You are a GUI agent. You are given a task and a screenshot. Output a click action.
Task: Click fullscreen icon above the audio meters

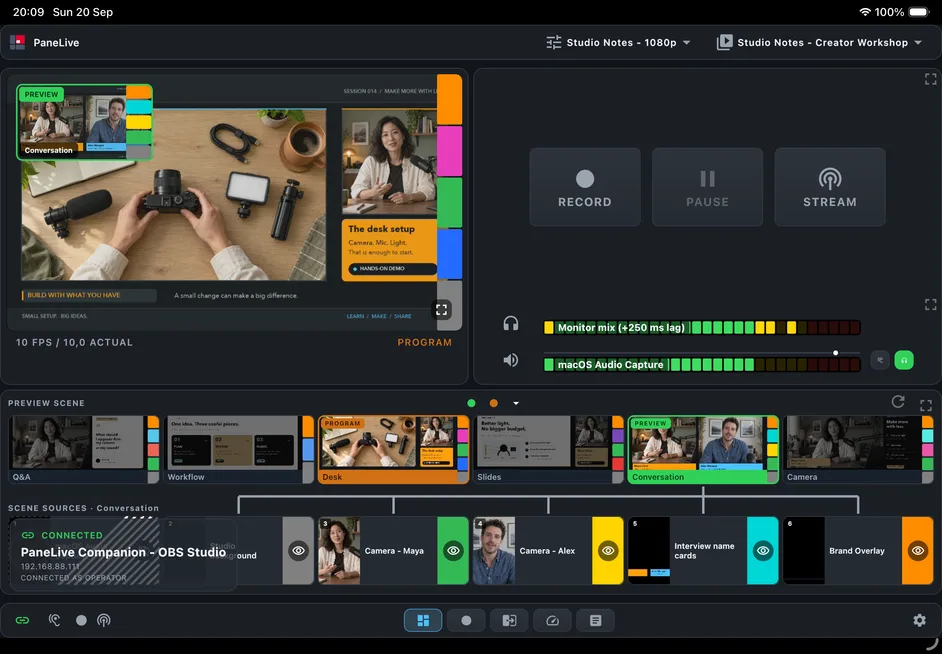coord(931,304)
